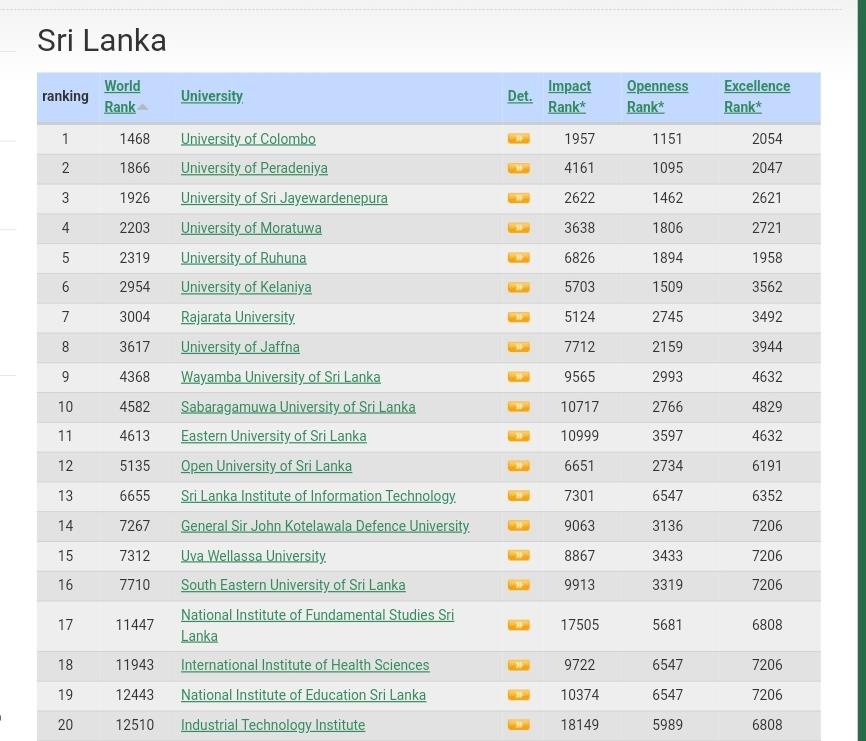The width and height of the screenshot is (866, 741).
Task: Open details icon for University of Peradeniya
Action: [518, 169]
